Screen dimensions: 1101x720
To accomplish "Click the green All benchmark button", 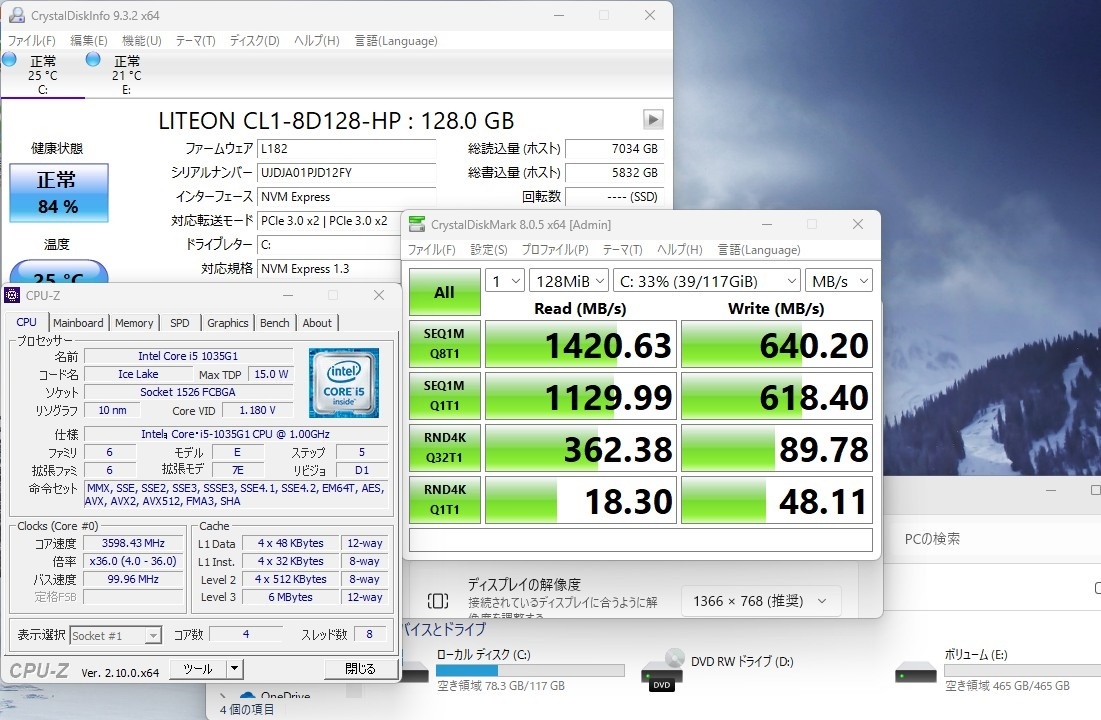I will (444, 292).
